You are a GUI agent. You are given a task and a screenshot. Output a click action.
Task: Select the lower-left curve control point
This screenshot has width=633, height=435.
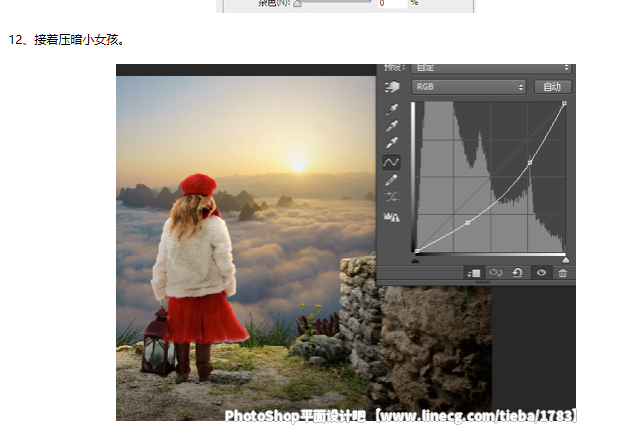[x=467, y=223]
